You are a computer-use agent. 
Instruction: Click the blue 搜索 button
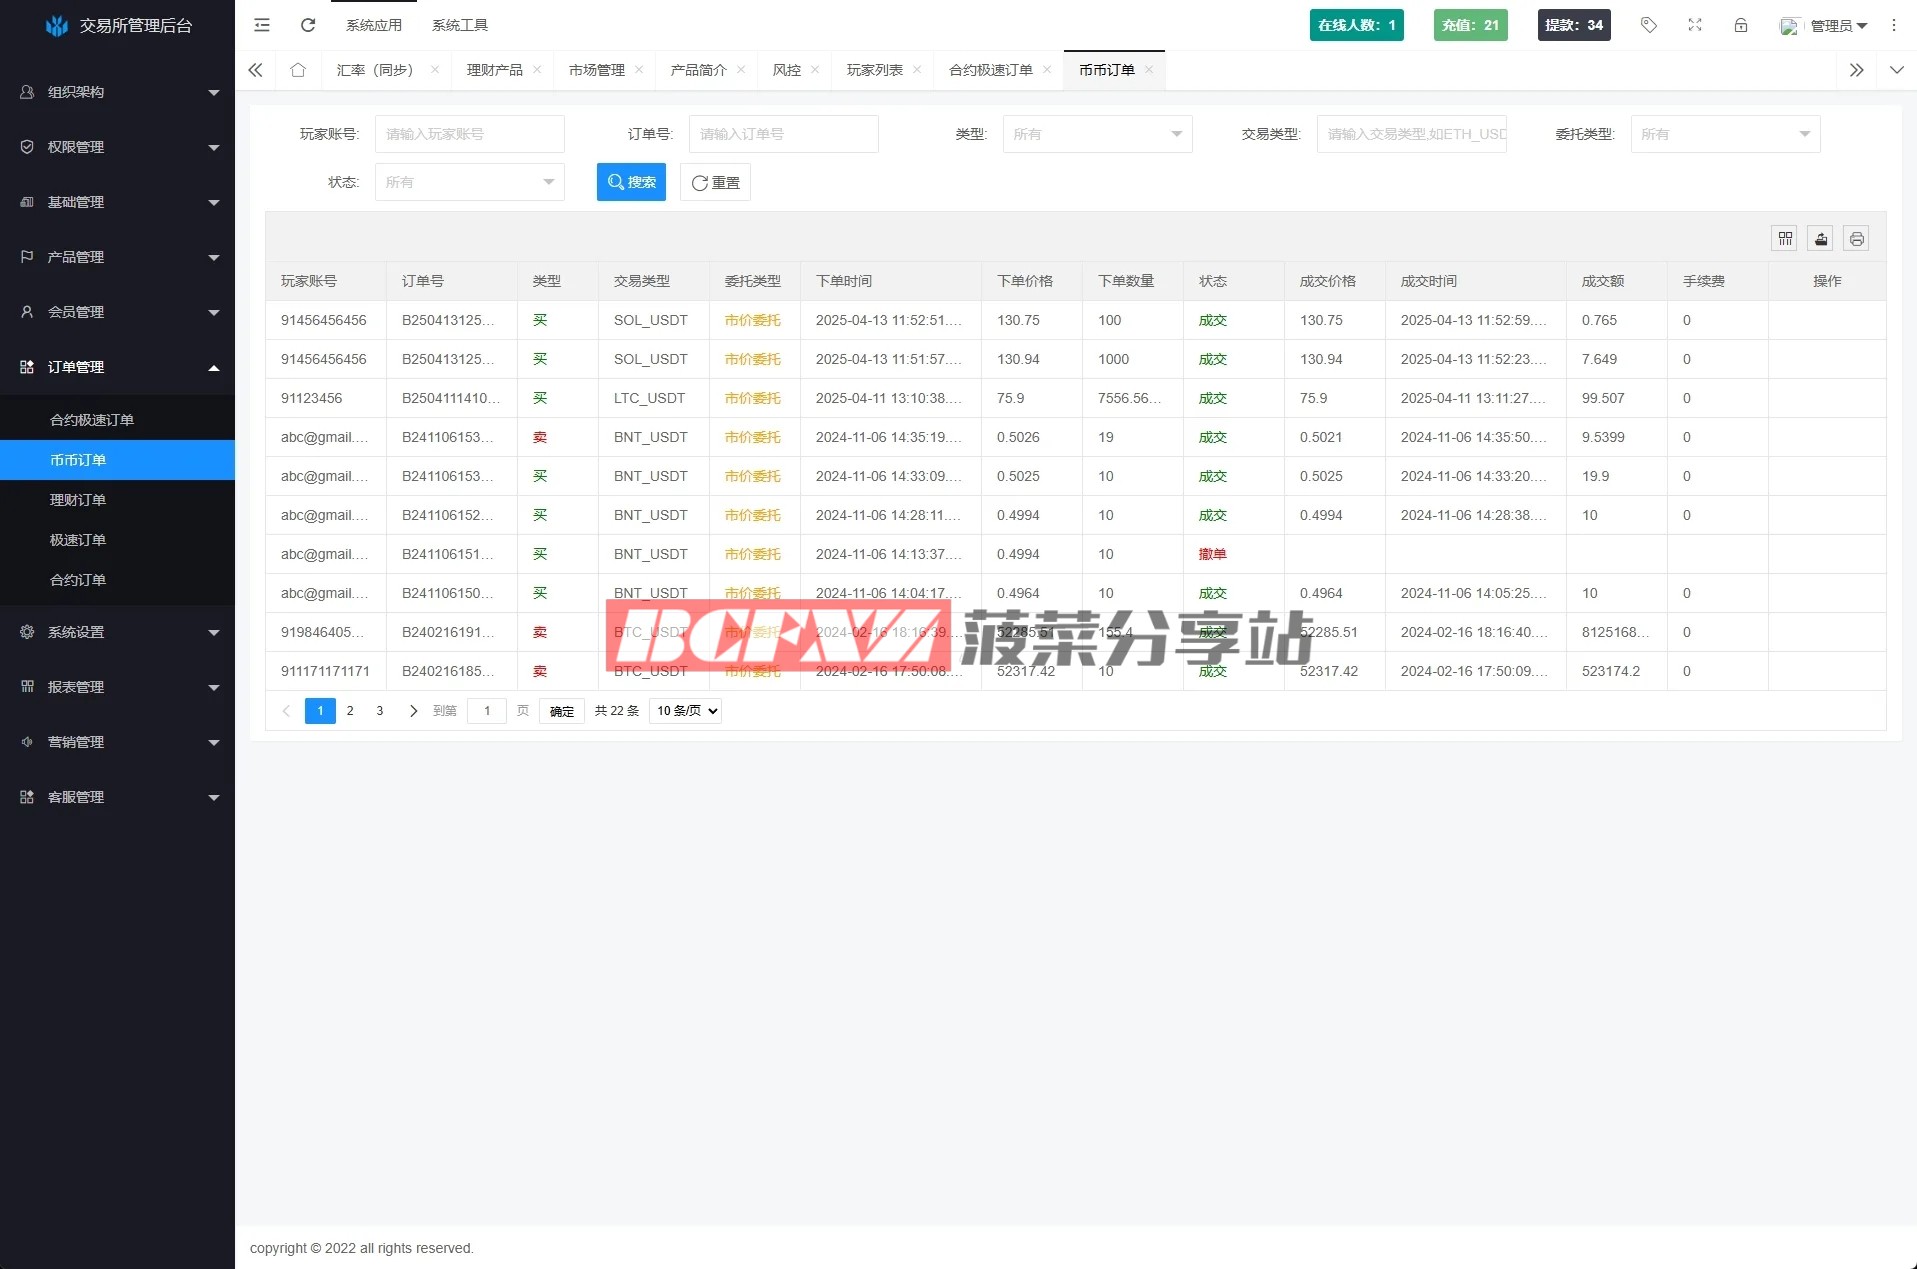[x=631, y=182]
